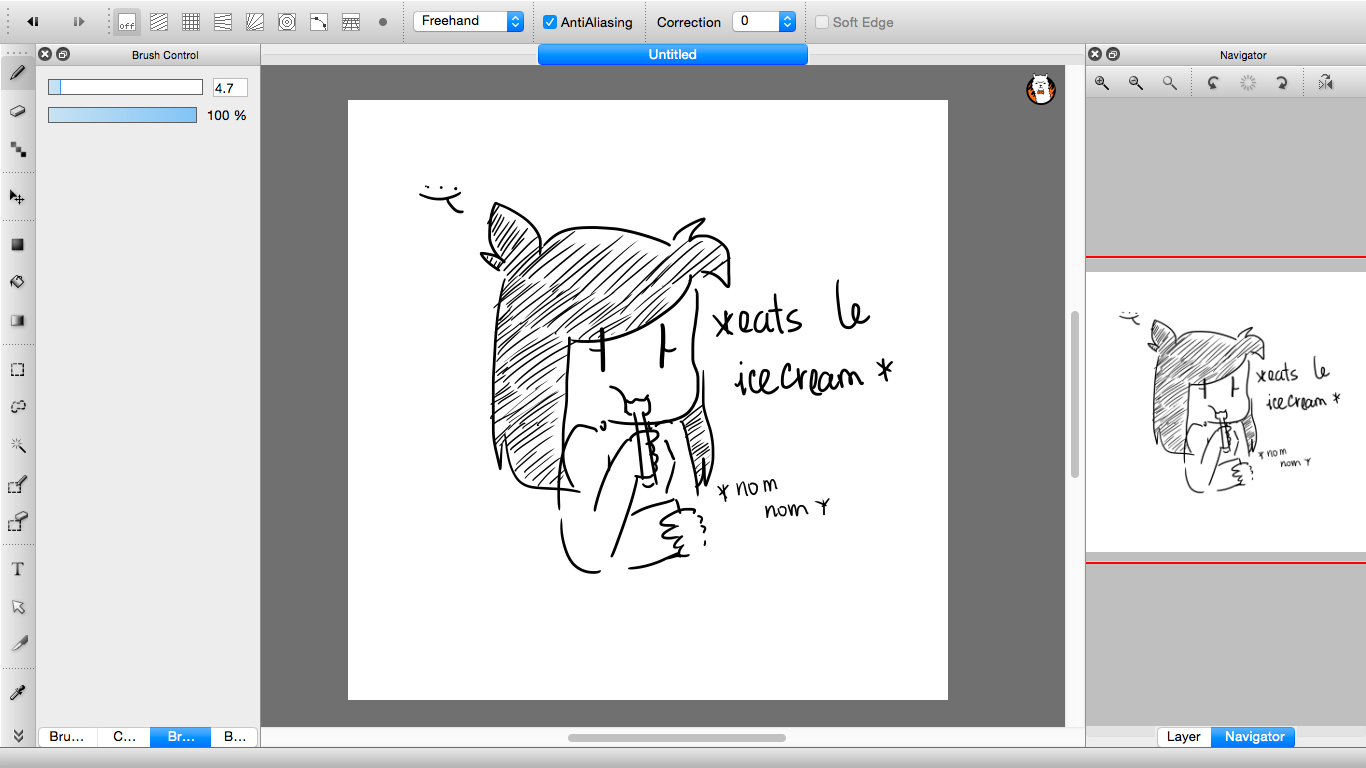Expand more tools with the double chevron
Viewport: 1366px width, 768px height.
coord(17,735)
